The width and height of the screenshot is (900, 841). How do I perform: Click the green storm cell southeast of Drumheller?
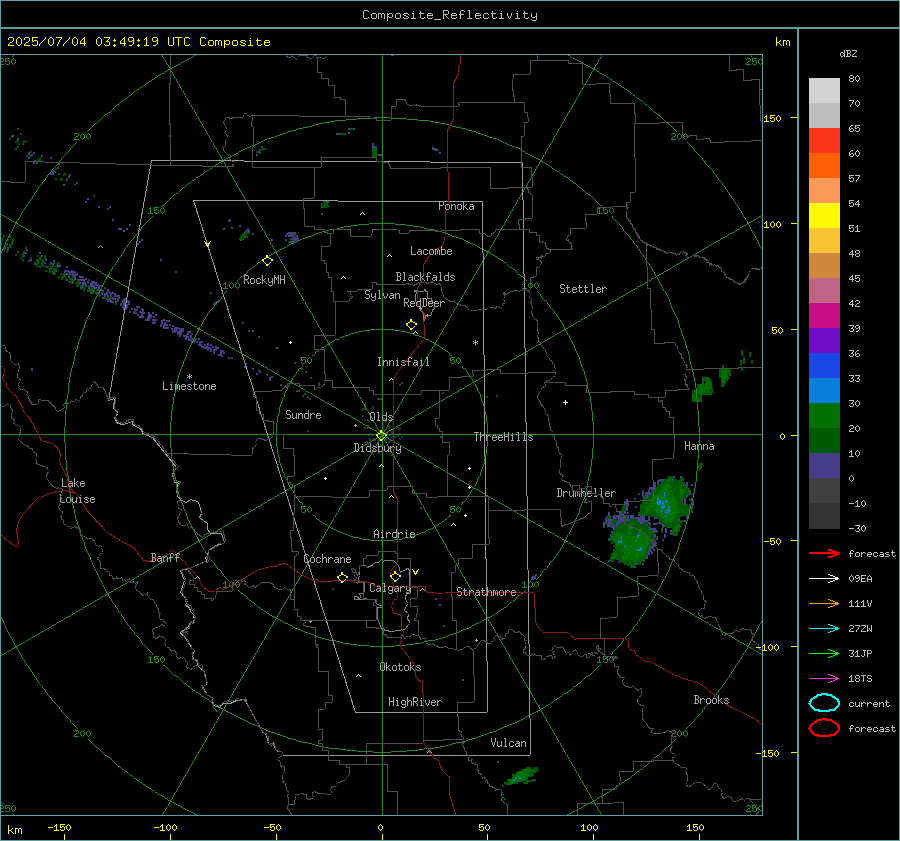click(x=633, y=542)
